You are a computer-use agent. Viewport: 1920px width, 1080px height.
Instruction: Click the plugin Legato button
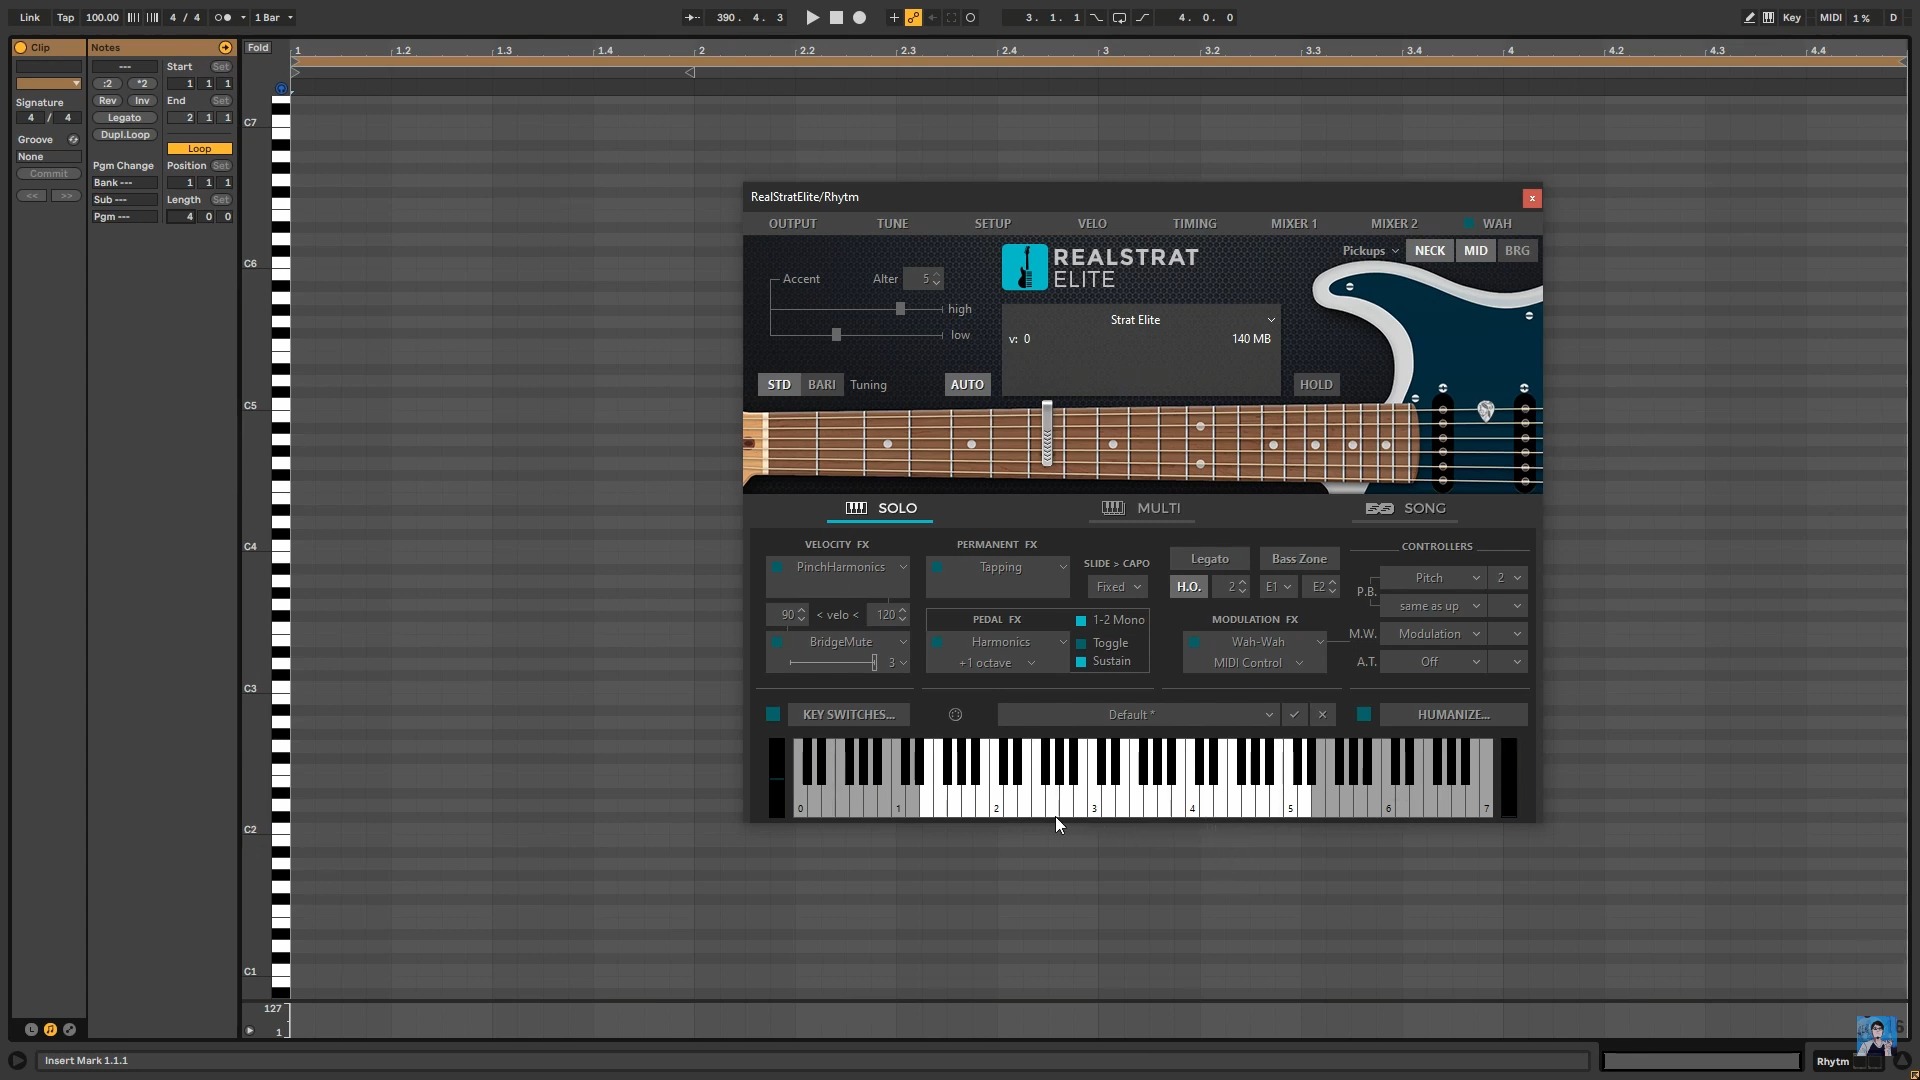pos(1209,559)
